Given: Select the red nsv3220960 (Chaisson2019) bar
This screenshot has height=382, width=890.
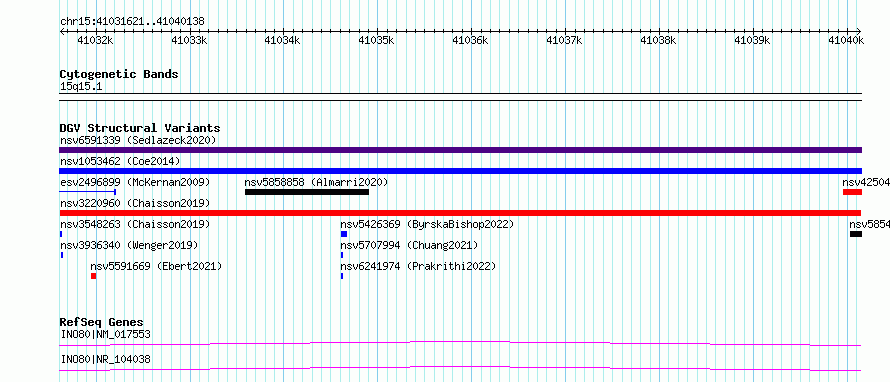Looking at the screenshot, I should pos(460,213).
